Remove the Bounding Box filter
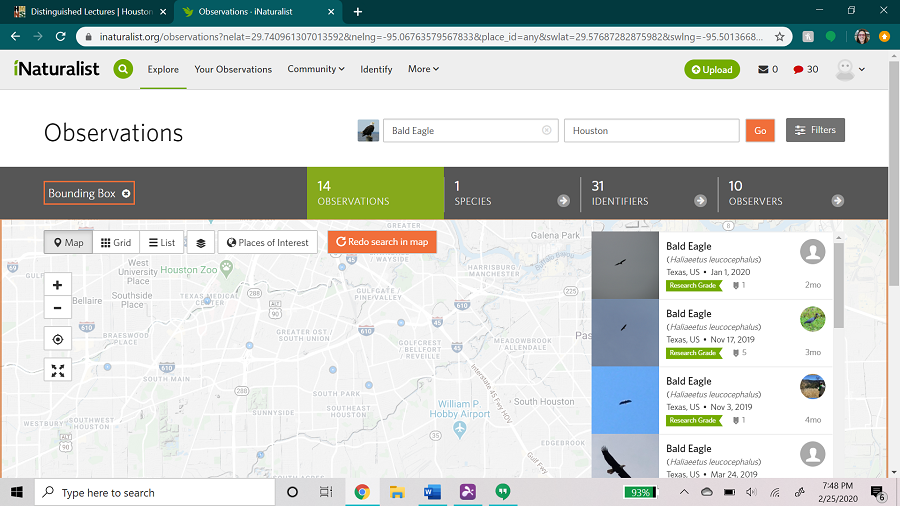The height and width of the screenshot is (506, 900). click(126, 193)
